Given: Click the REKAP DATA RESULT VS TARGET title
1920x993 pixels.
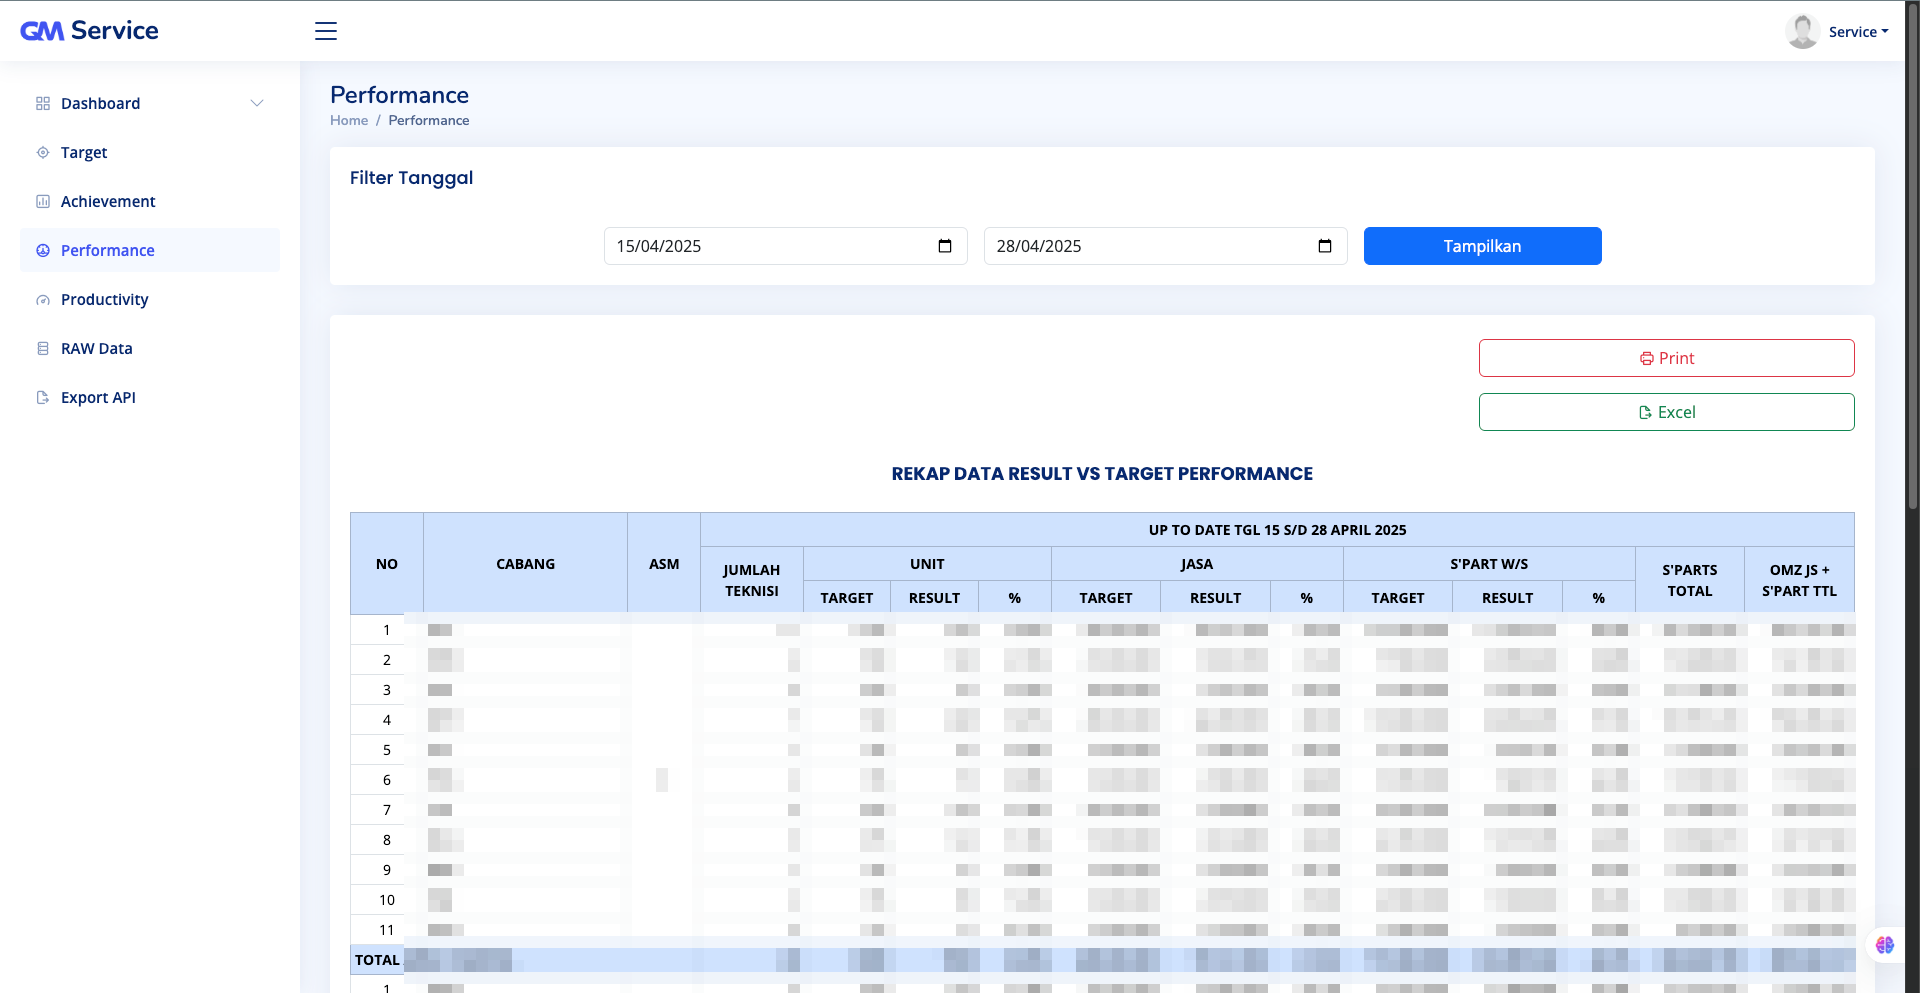Looking at the screenshot, I should coord(1102,474).
